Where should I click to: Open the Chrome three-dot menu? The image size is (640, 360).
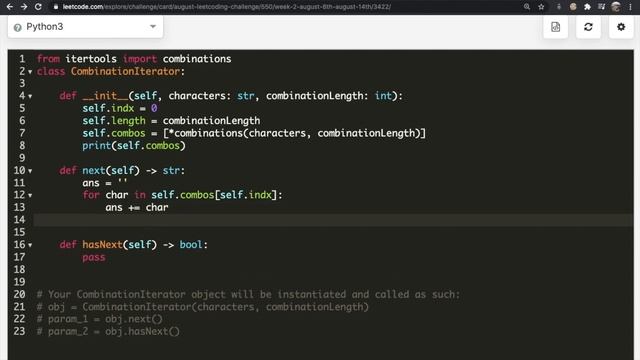[631, 7]
